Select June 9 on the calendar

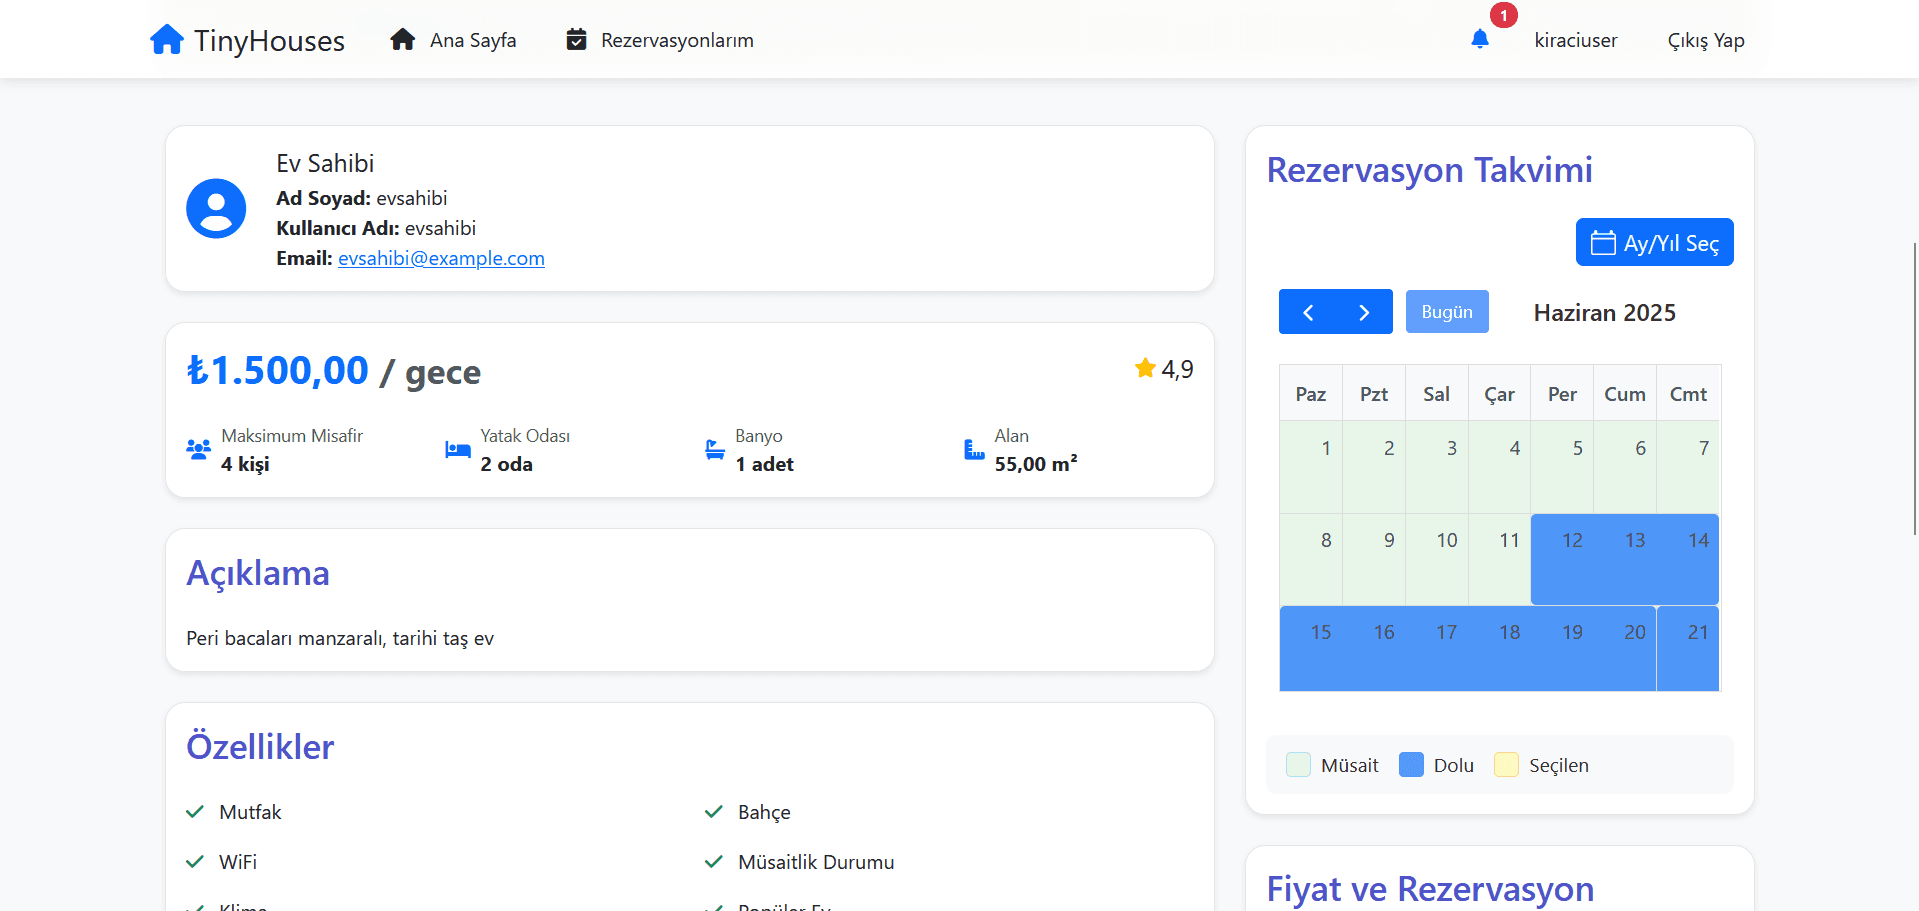pos(1374,559)
